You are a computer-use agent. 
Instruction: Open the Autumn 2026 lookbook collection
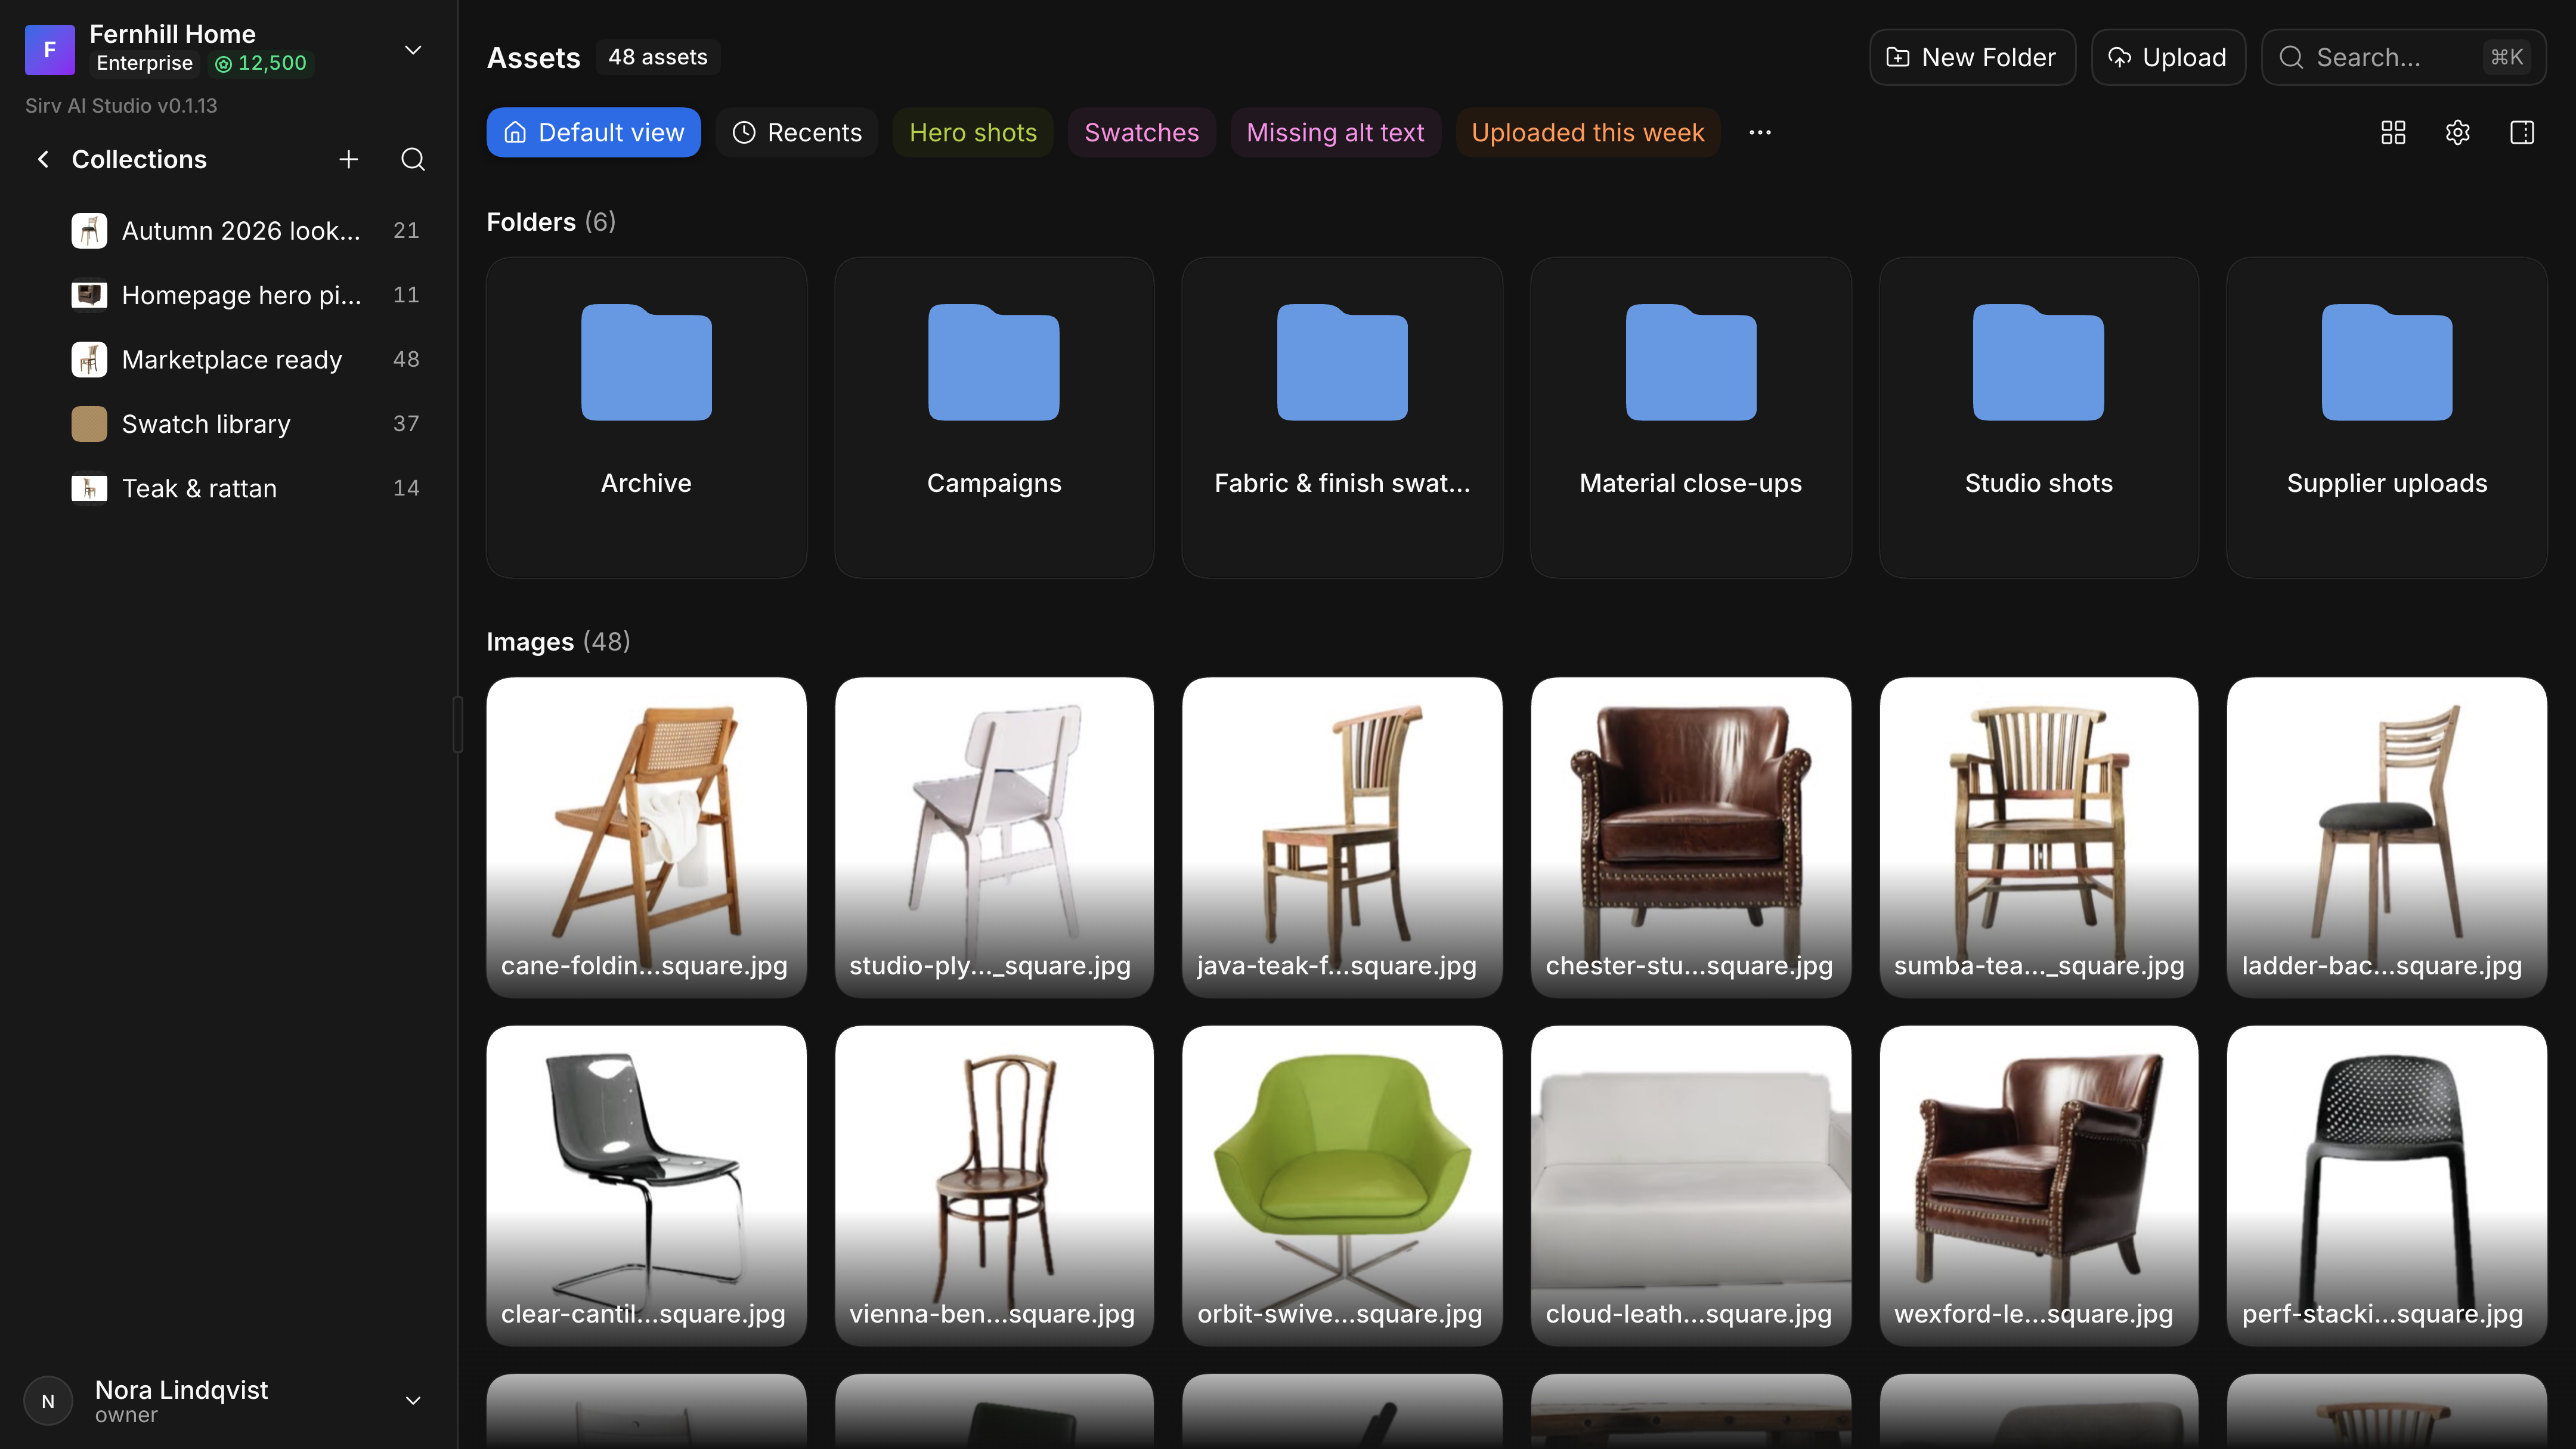click(x=240, y=230)
